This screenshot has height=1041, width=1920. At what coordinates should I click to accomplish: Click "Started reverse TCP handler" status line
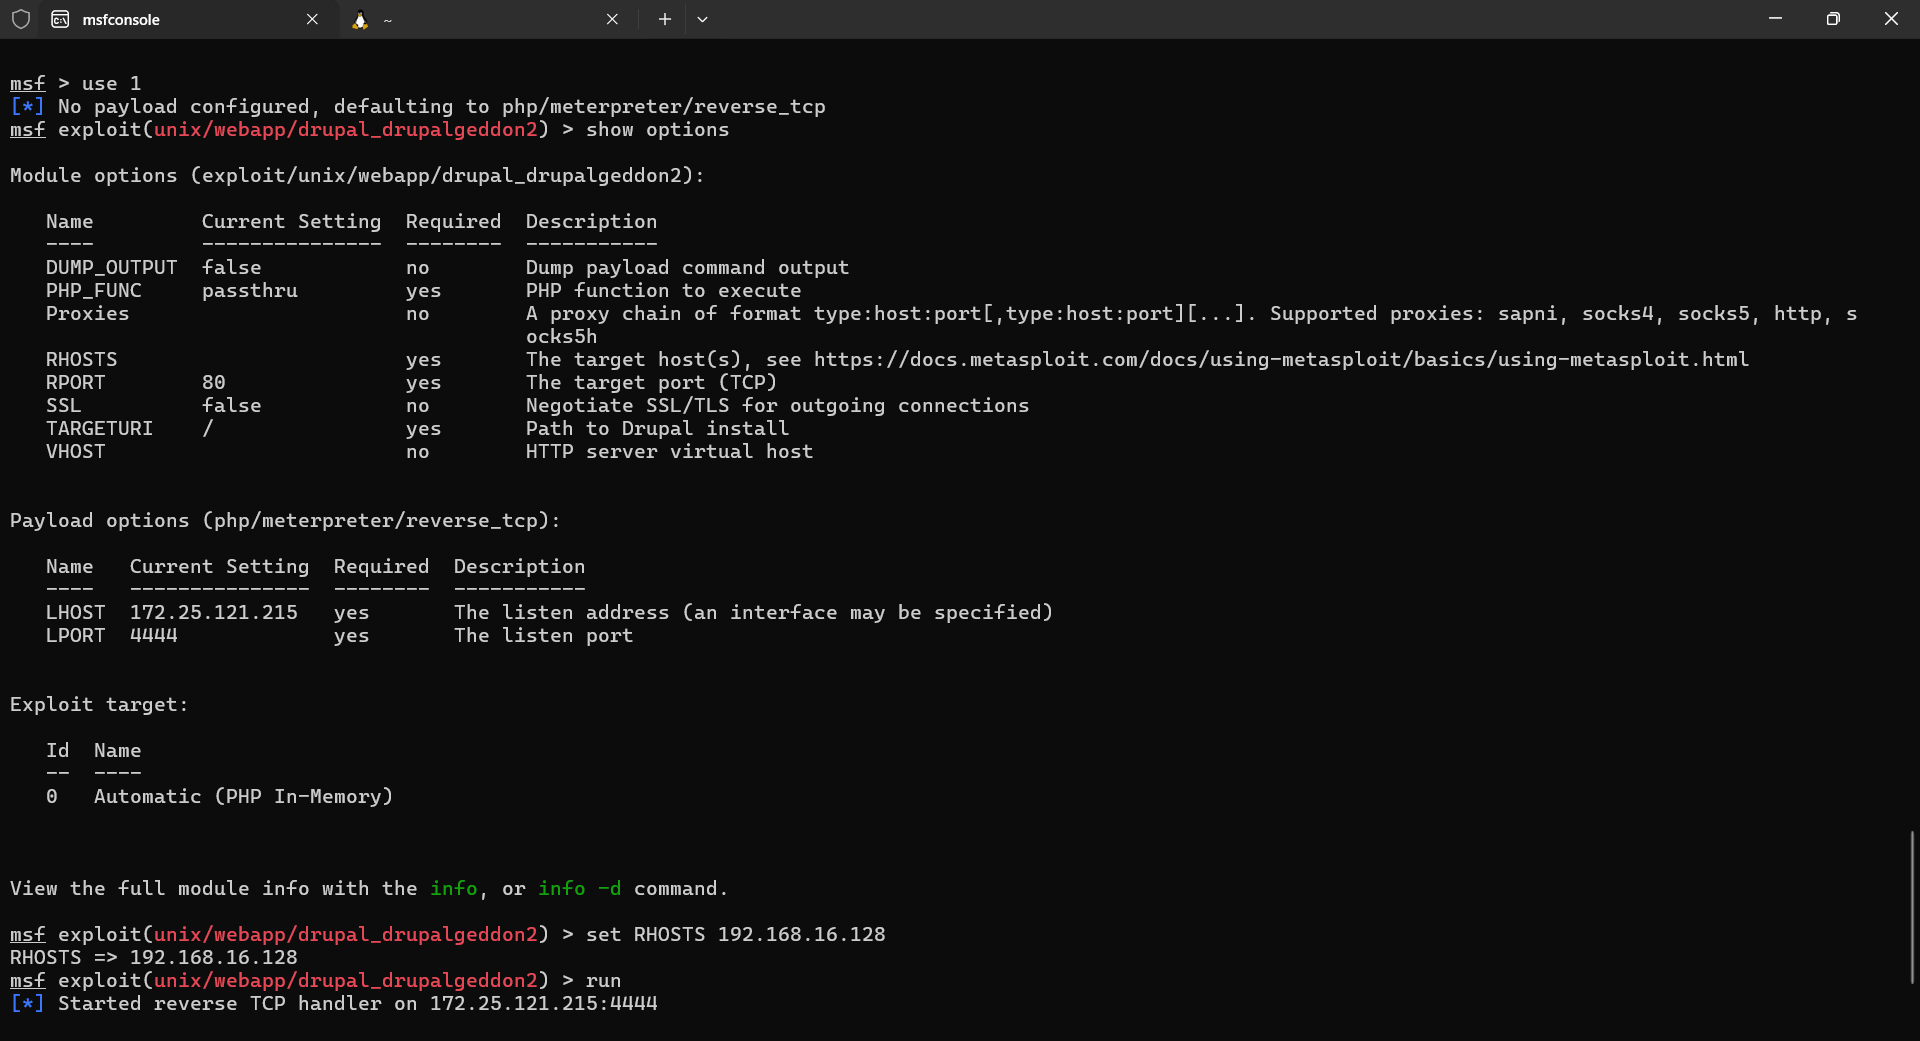[334, 1003]
